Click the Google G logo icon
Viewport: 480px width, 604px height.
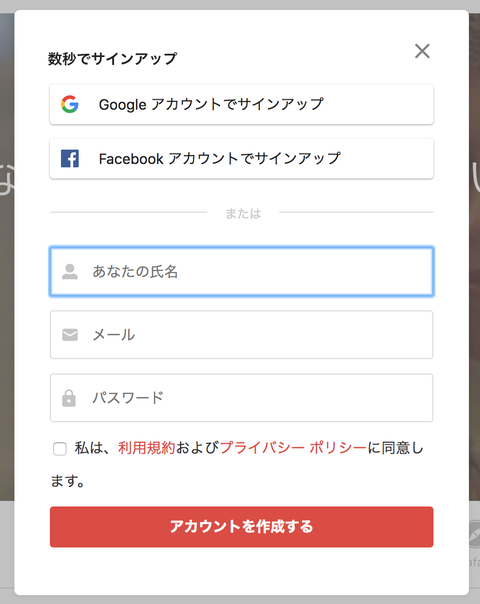(x=70, y=104)
